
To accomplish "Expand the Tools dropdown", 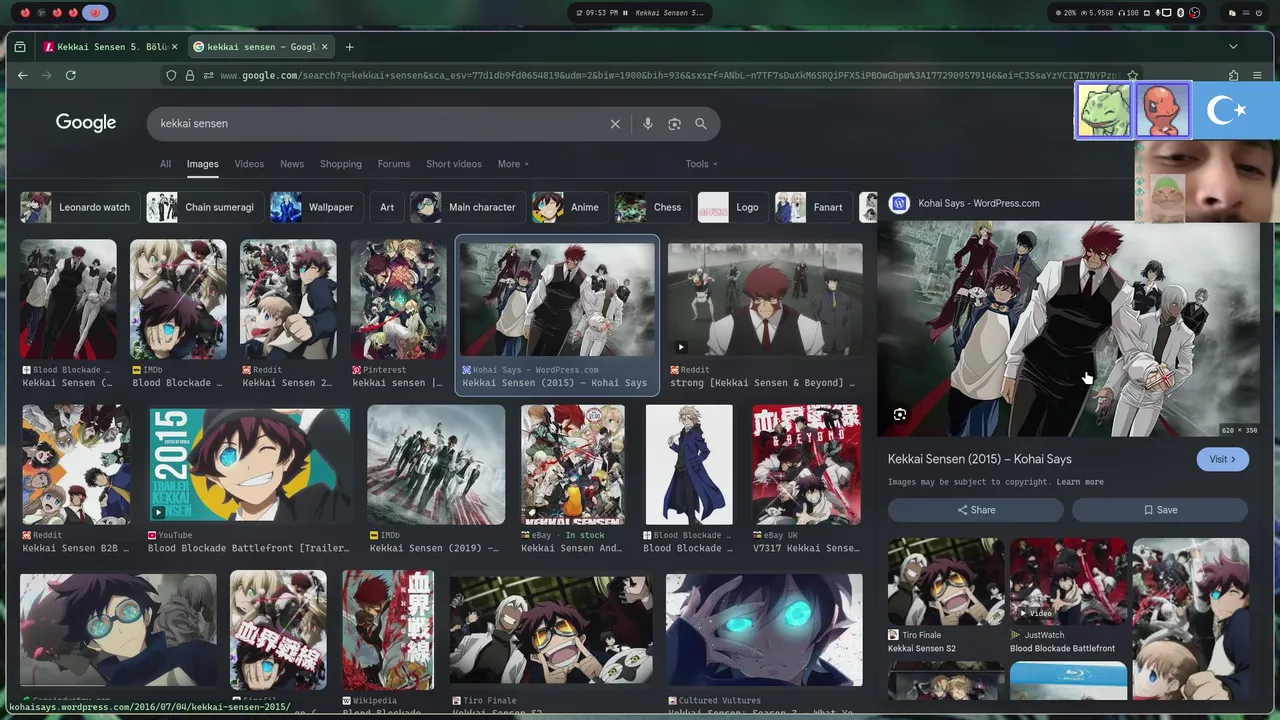I will (701, 164).
